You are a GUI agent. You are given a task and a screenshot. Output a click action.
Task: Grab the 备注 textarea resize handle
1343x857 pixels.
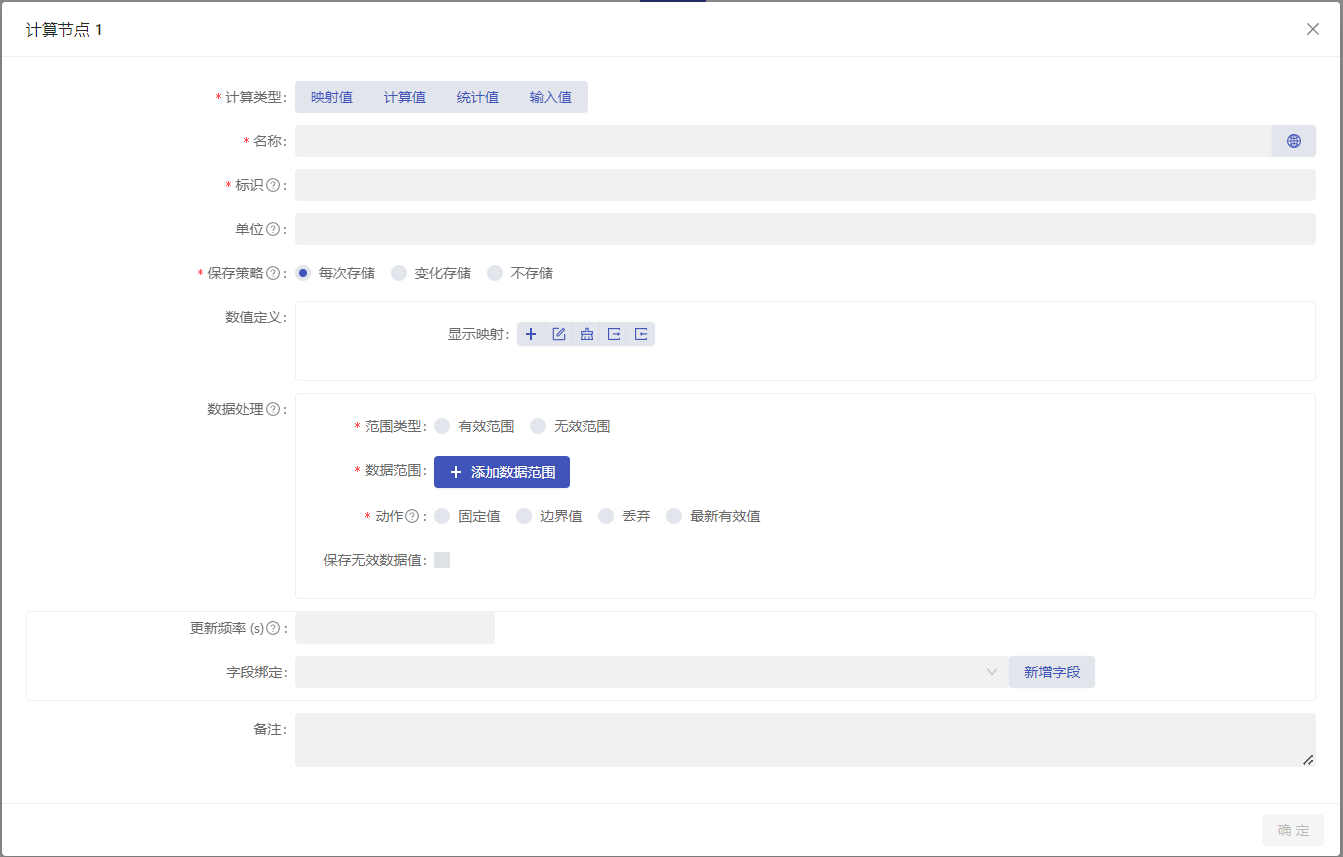point(1308,760)
